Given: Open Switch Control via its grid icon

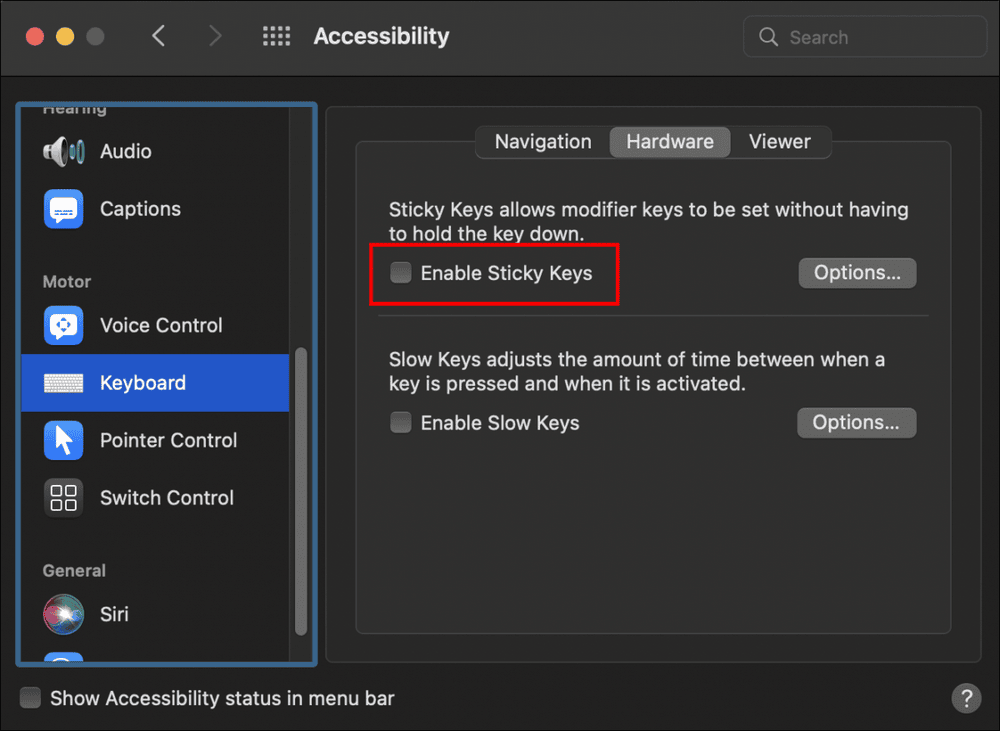Looking at the screenshot, I should pyautogui.click(x=64, y=498).
